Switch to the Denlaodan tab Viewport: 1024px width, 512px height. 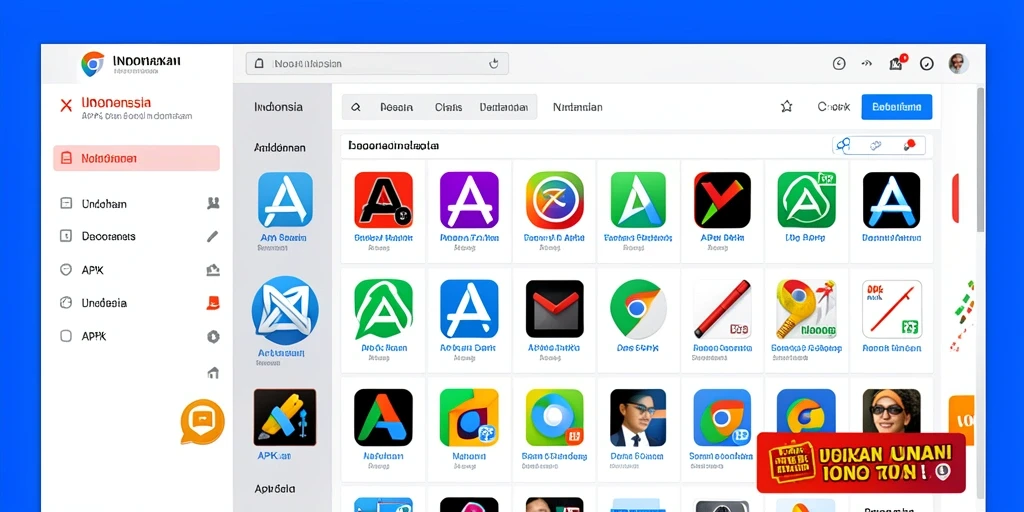click(x=504, y=107)
